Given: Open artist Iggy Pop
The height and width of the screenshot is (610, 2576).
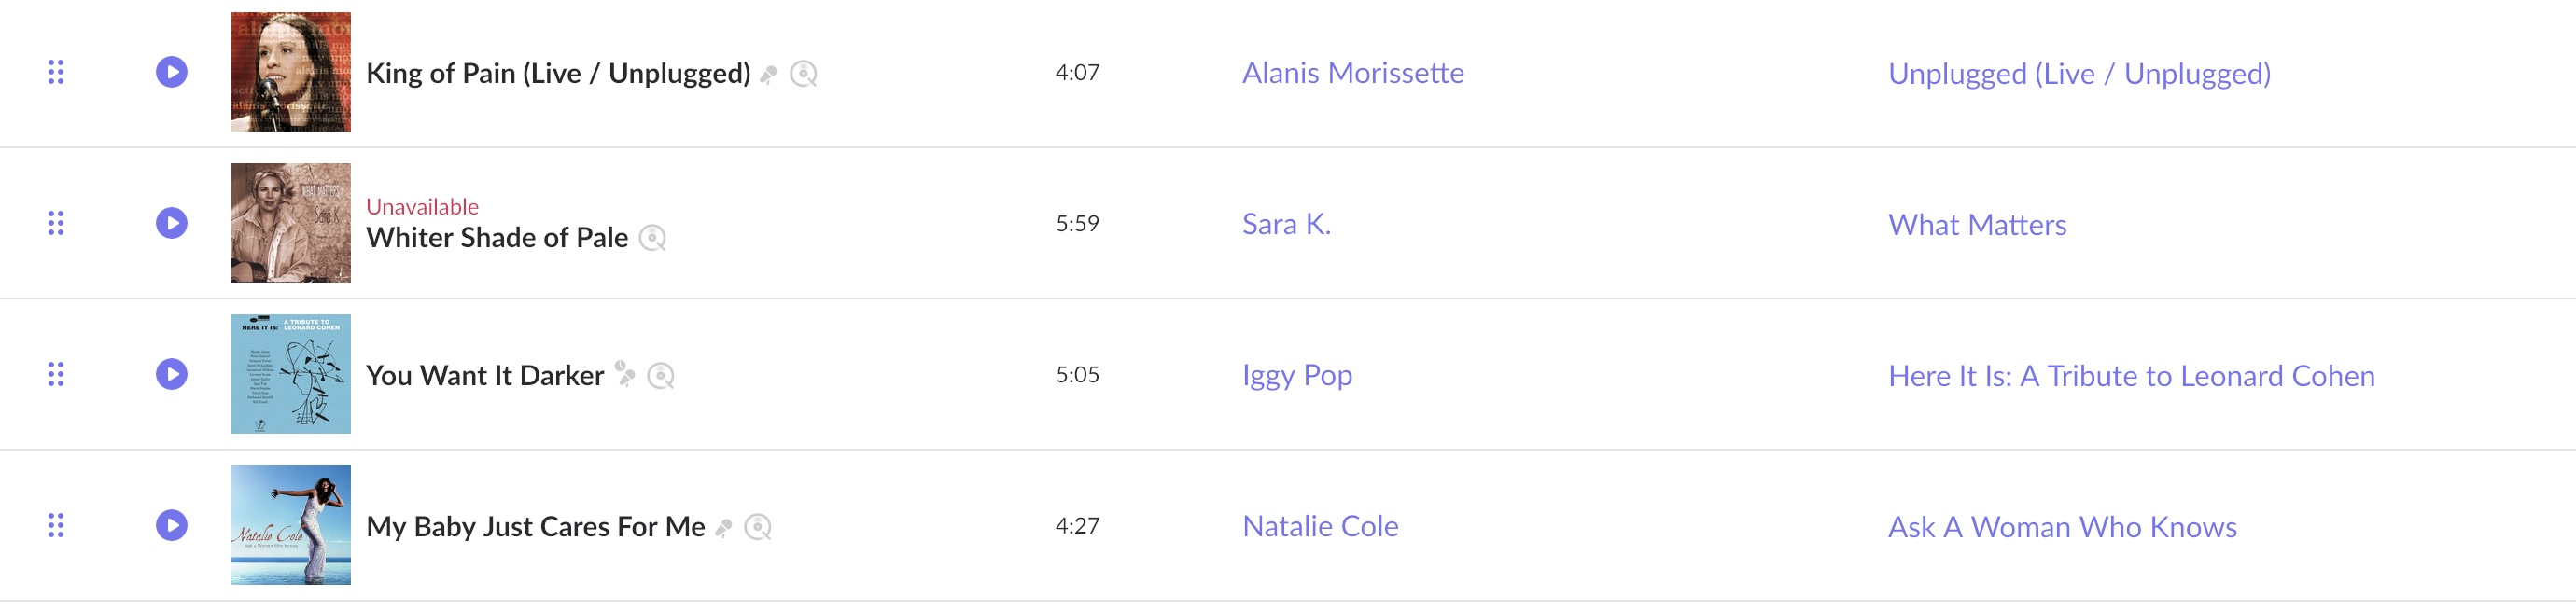Looking at the screenshot, I should click(x=1297, y=375).
